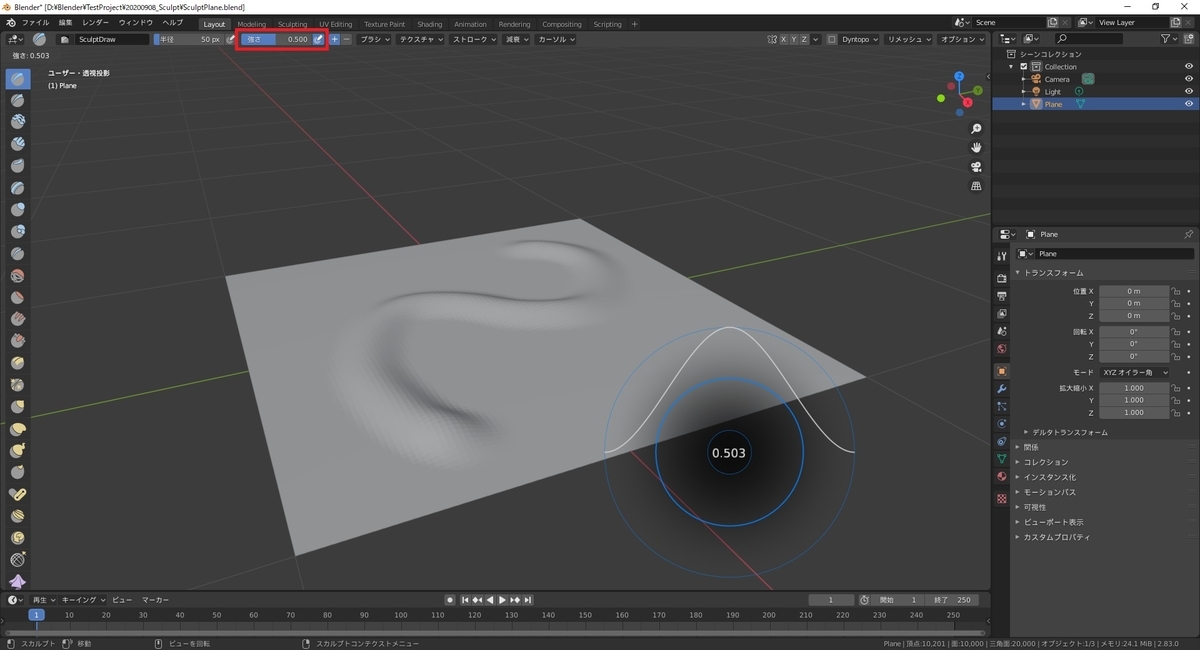Expand the コレクション panel

tap(1045, 462)
